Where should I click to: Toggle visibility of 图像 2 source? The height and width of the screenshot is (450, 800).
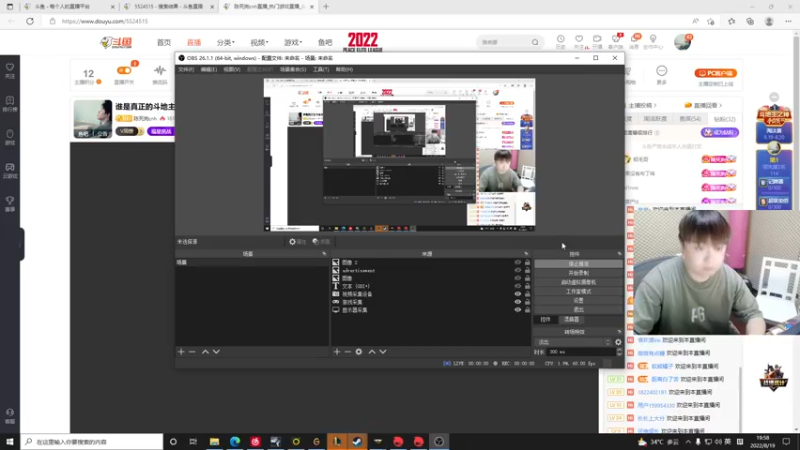coord(517,262)
